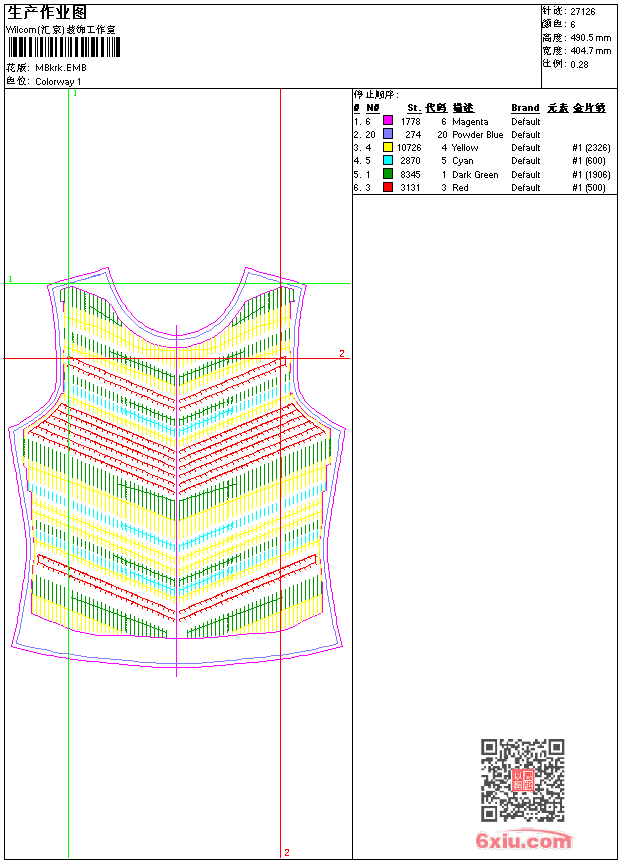The width and height of the screenshot is (620, 860).
Task: Click the St. column header
Action: [x=413, y=108]
